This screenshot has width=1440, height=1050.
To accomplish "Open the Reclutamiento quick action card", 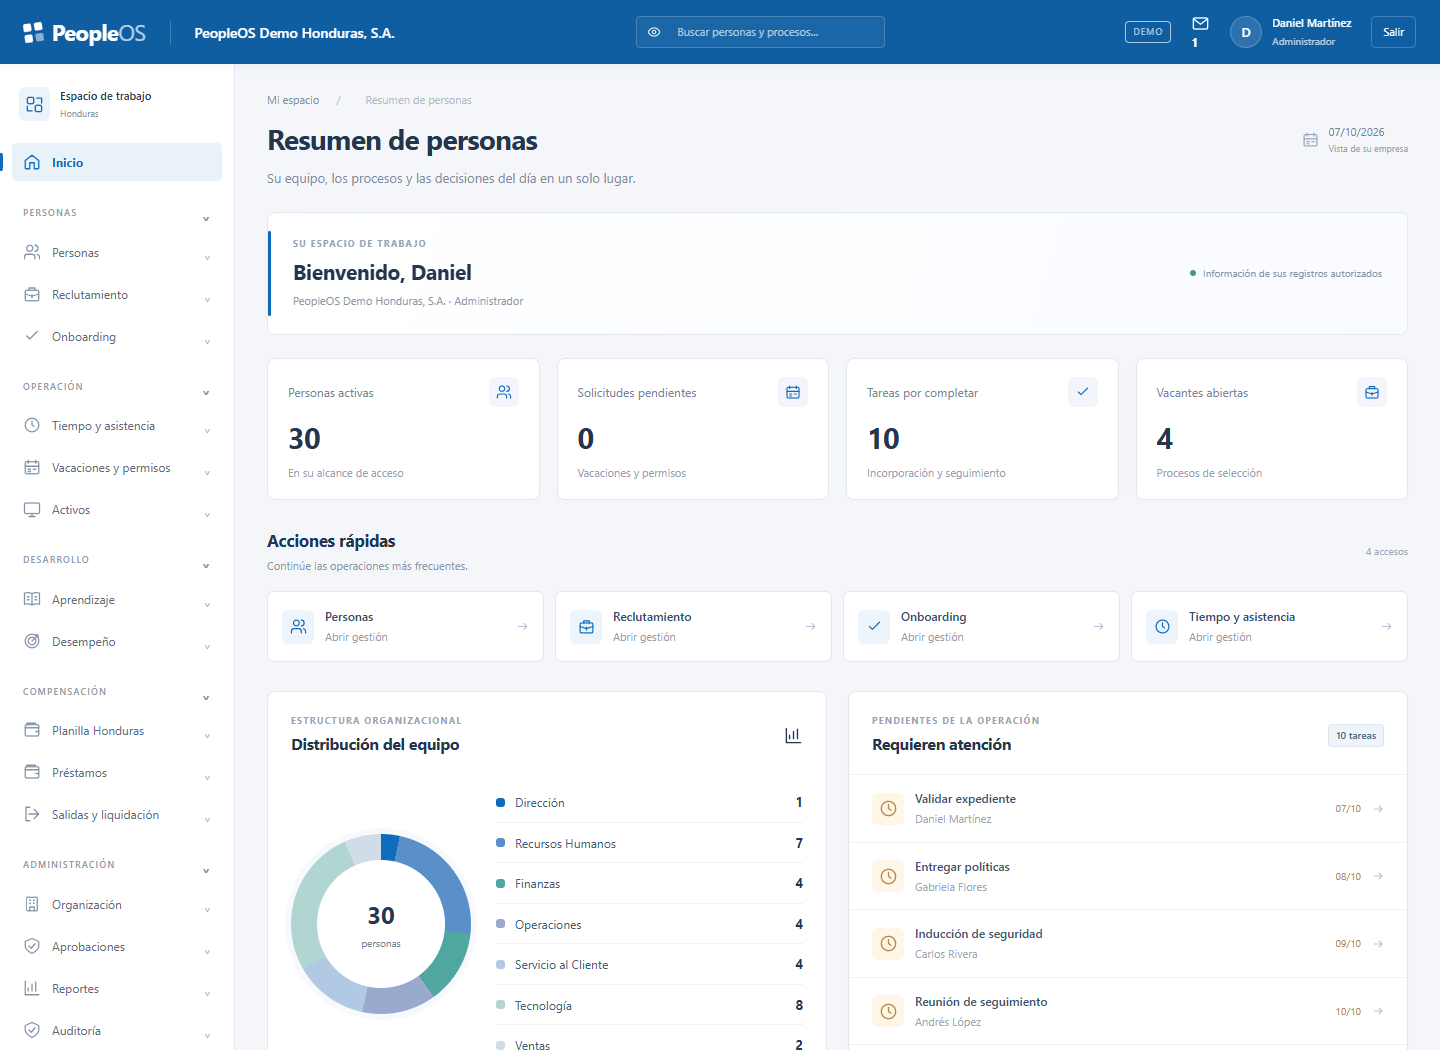I will 693,627.
